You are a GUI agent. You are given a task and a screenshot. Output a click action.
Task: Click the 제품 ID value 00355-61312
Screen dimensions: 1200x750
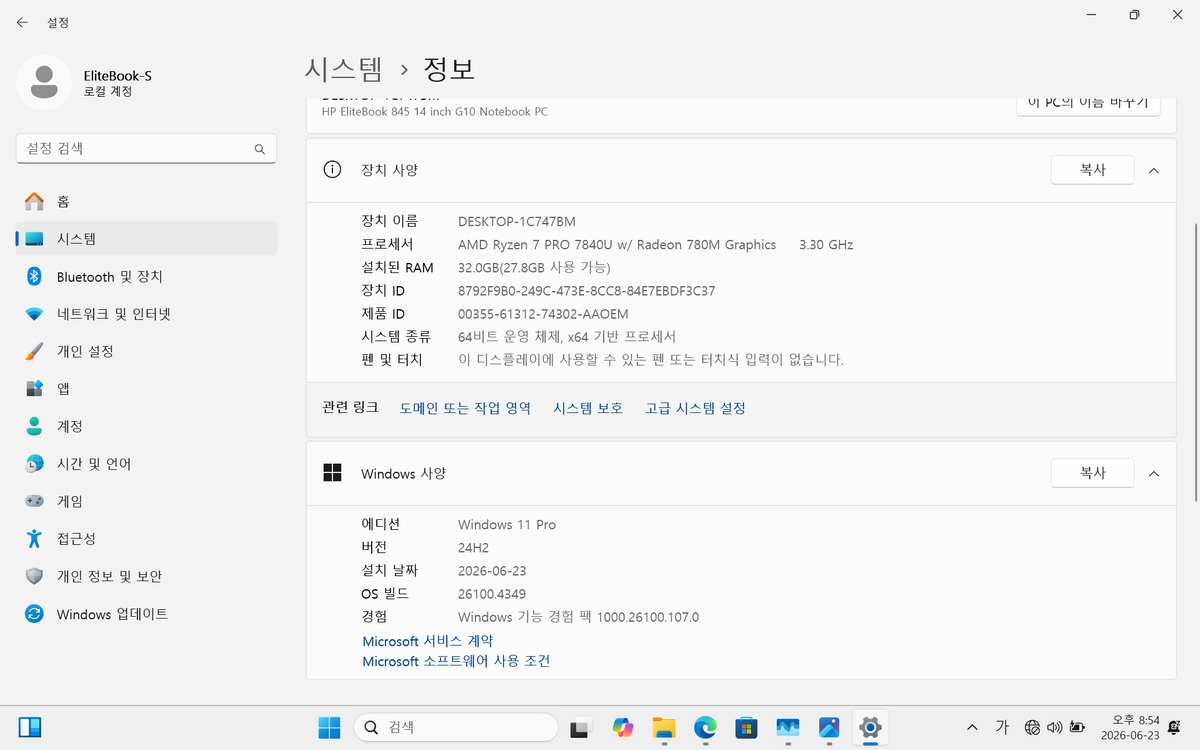pyautogui.click(x=543, y=314)
